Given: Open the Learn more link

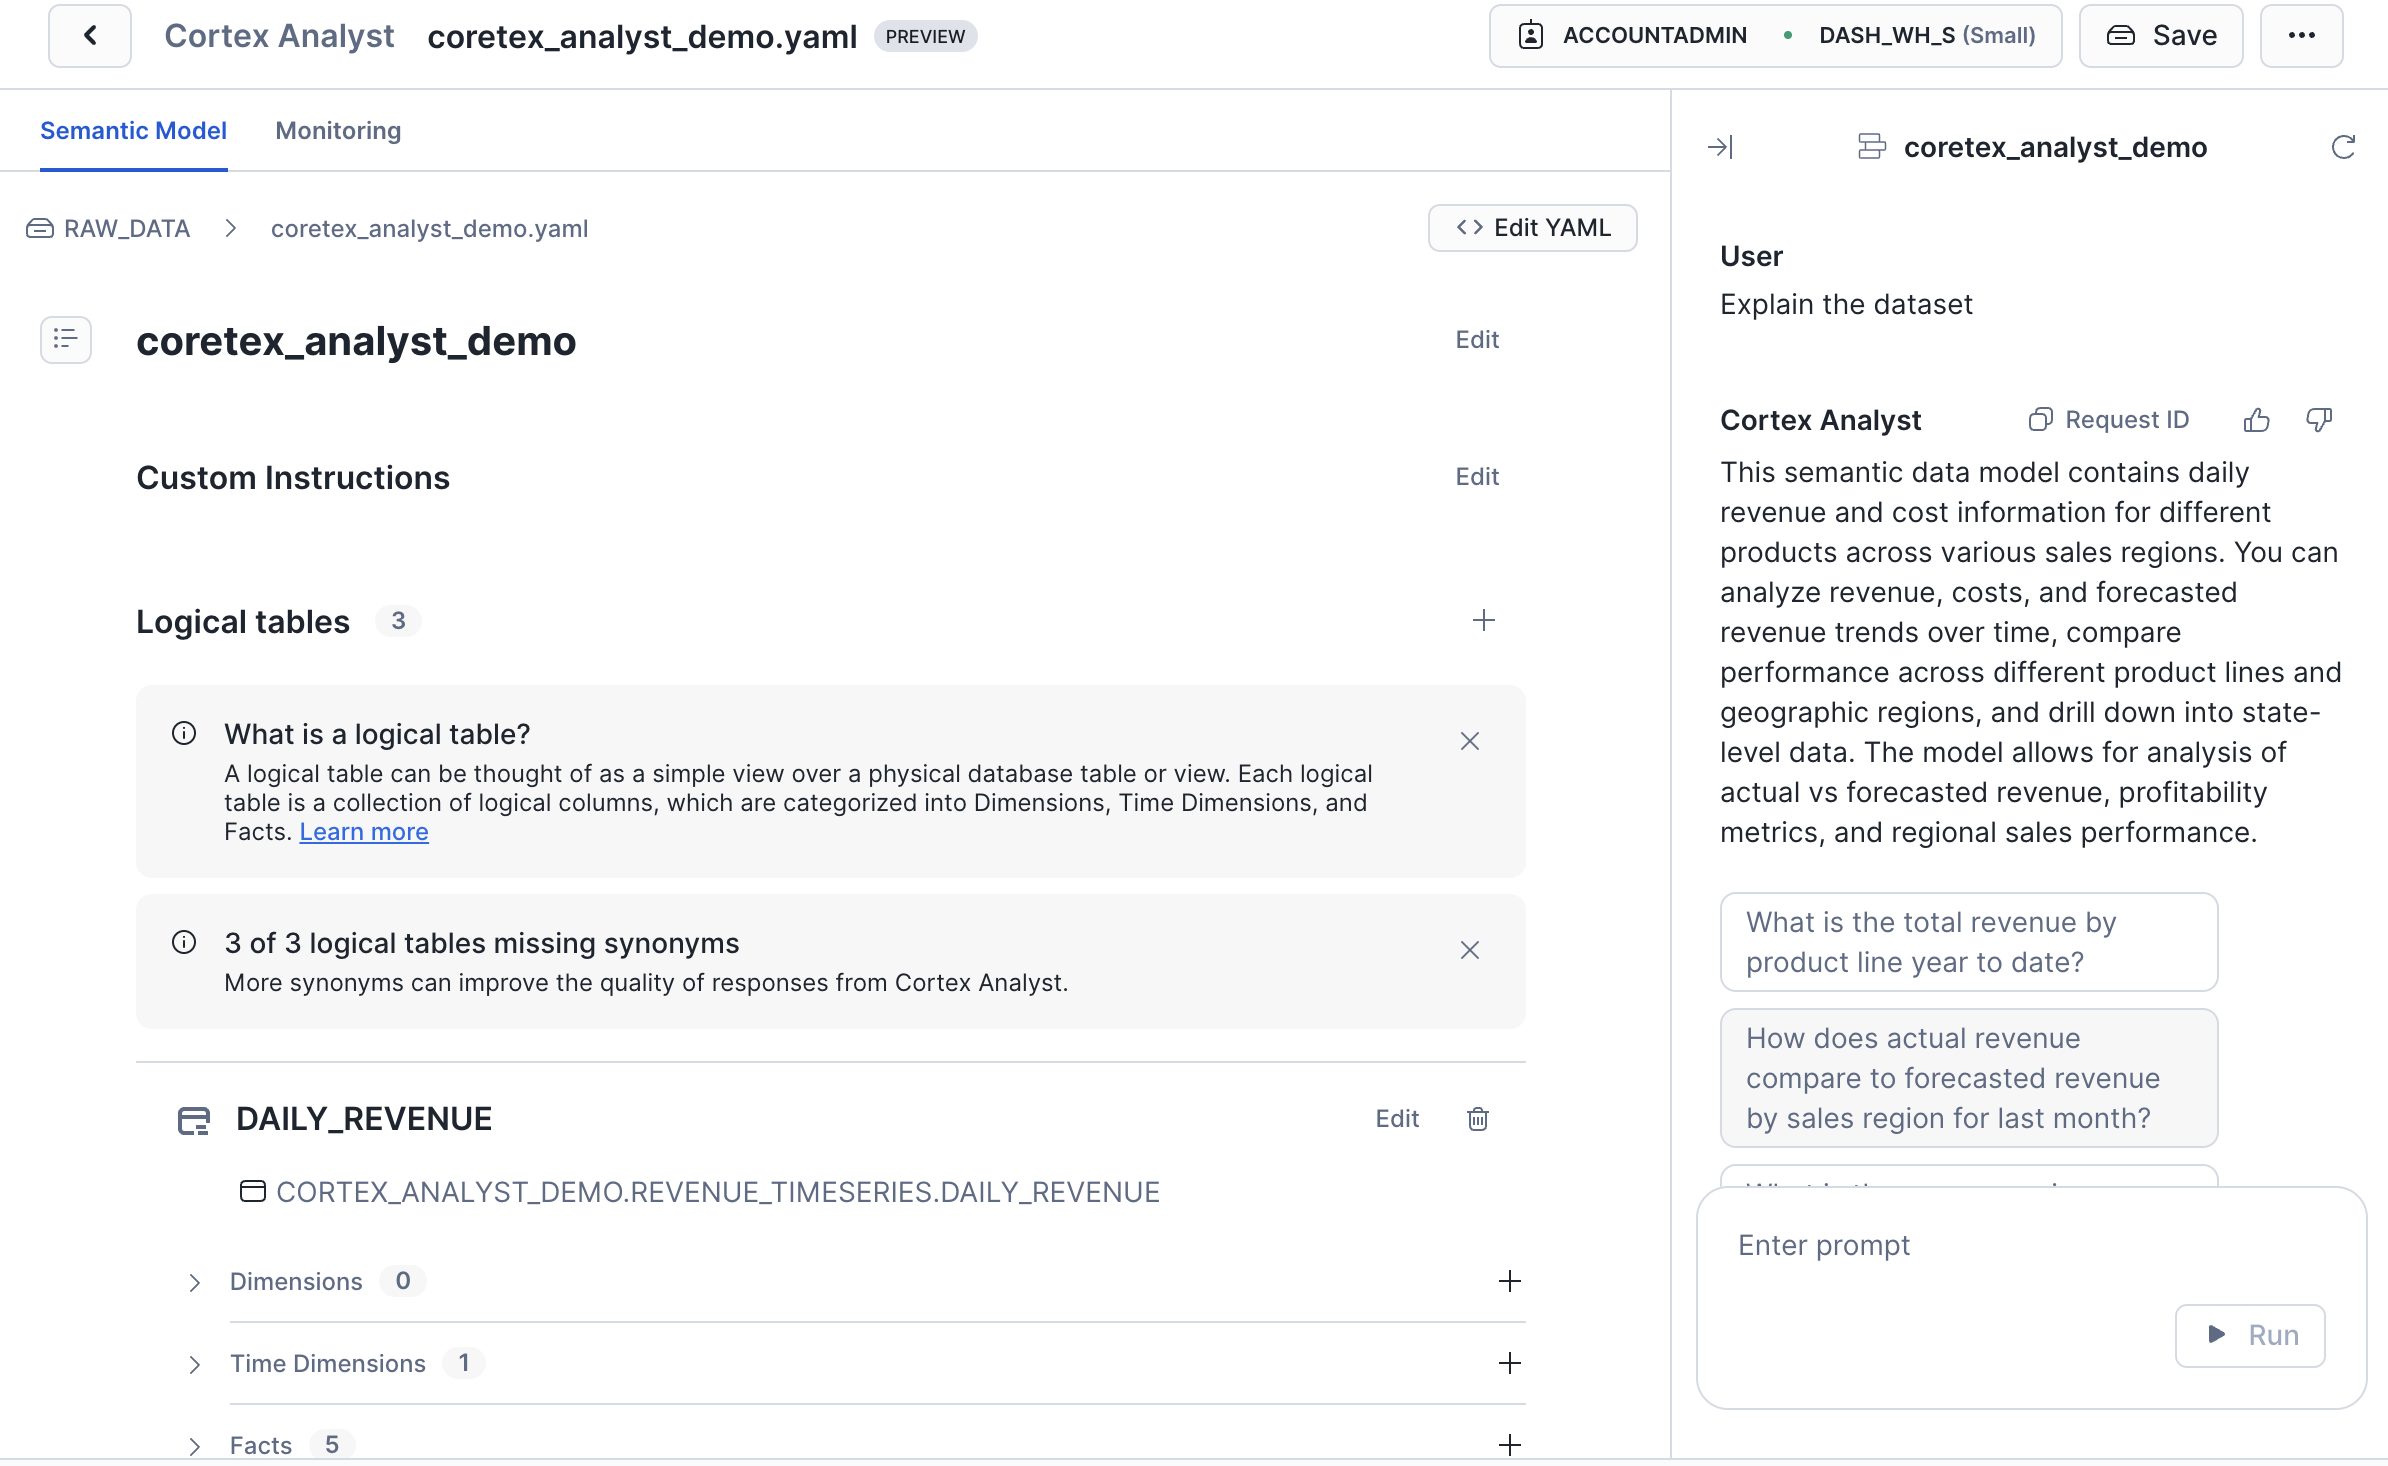Looking at the screenshot, I should pos(363,832).
